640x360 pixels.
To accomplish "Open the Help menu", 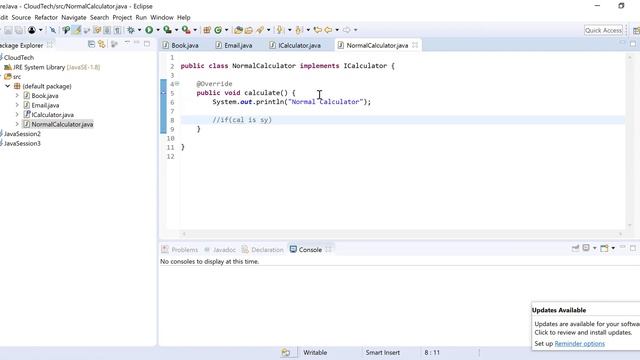I will point(184,18).
